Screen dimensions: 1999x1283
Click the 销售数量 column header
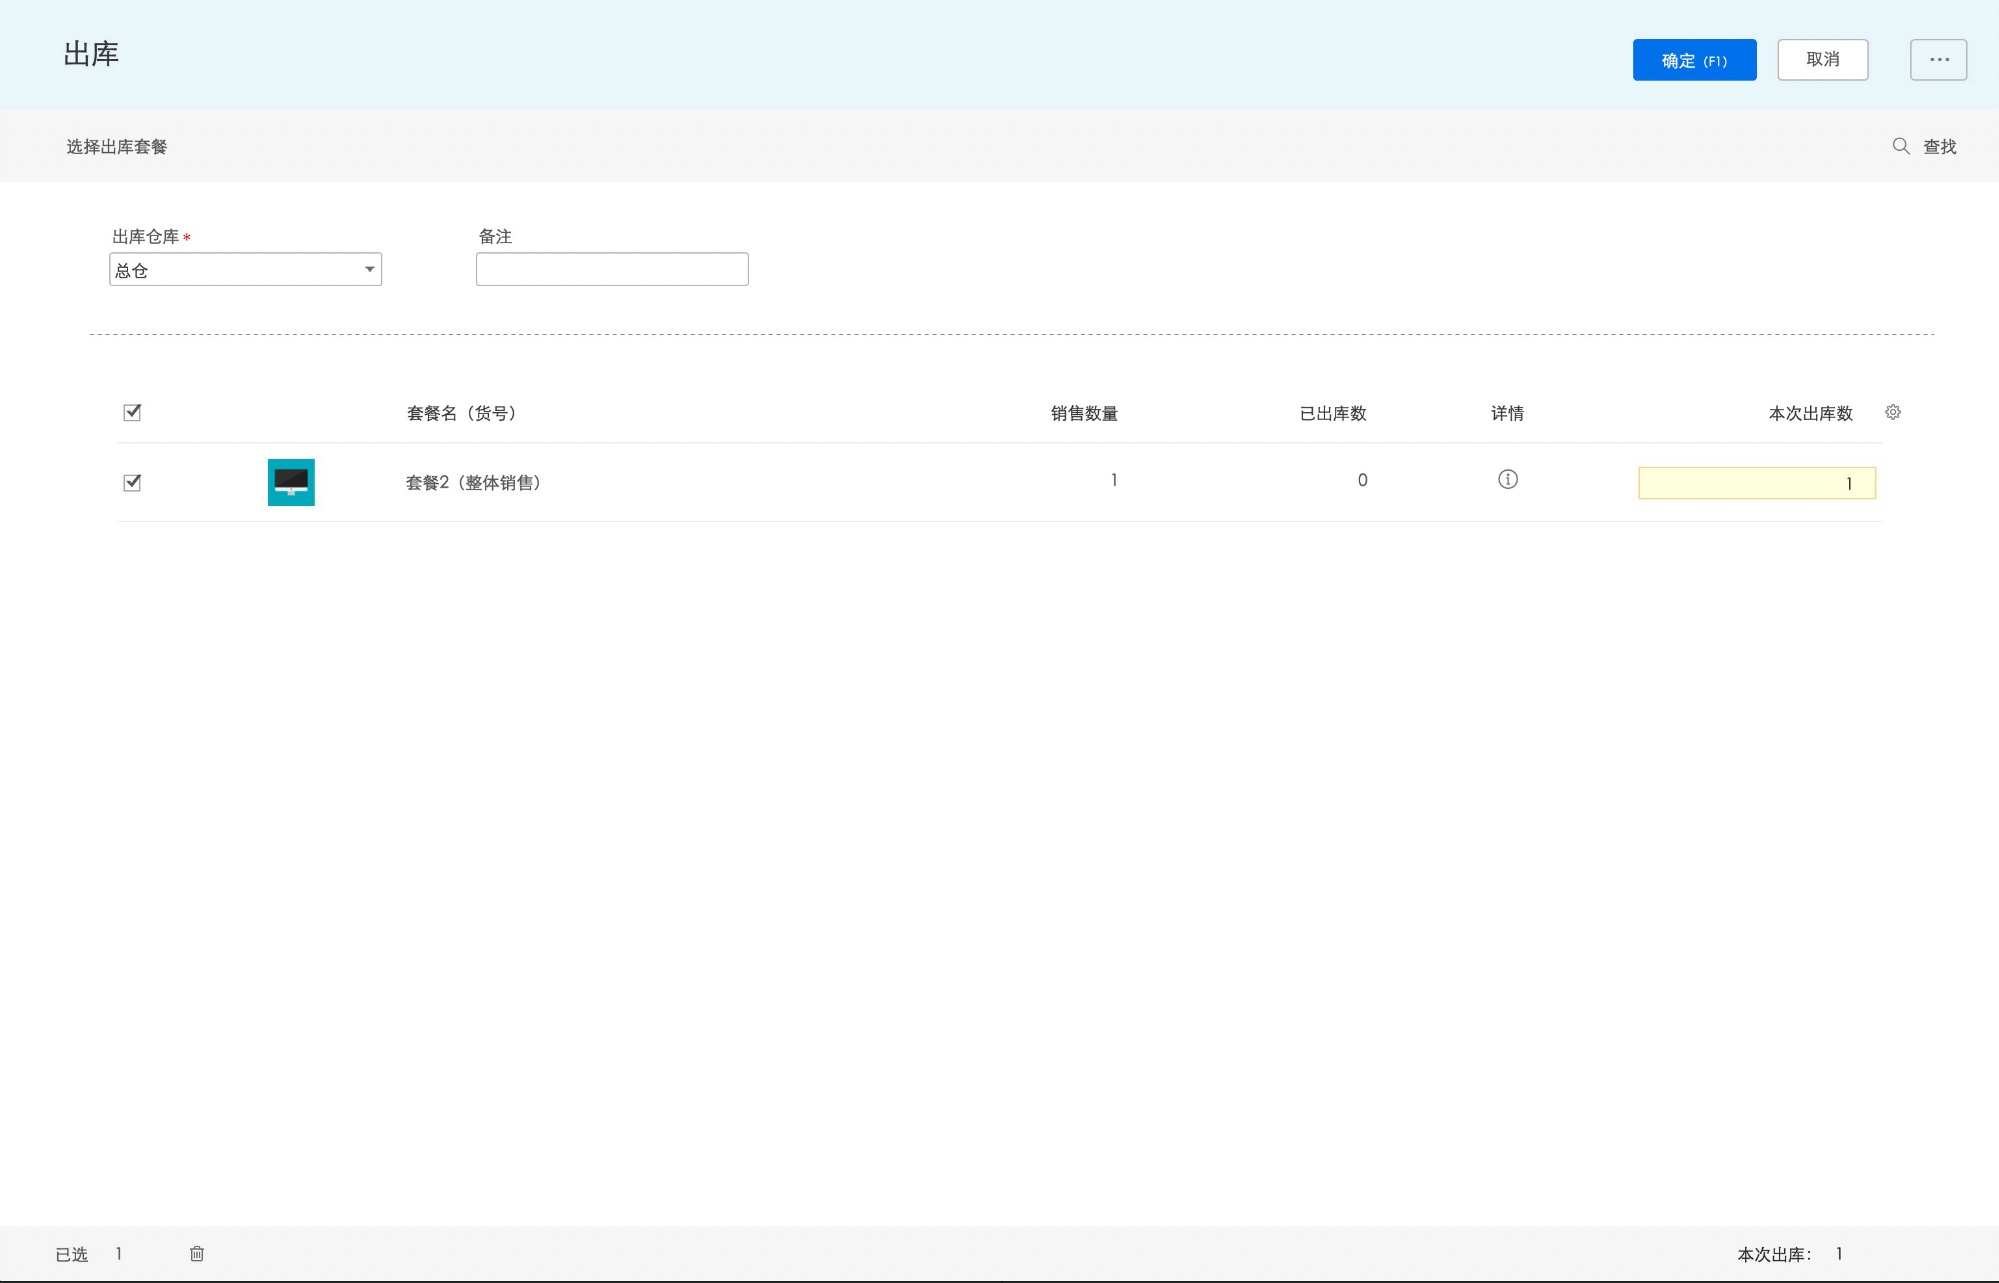point(1083,413)
